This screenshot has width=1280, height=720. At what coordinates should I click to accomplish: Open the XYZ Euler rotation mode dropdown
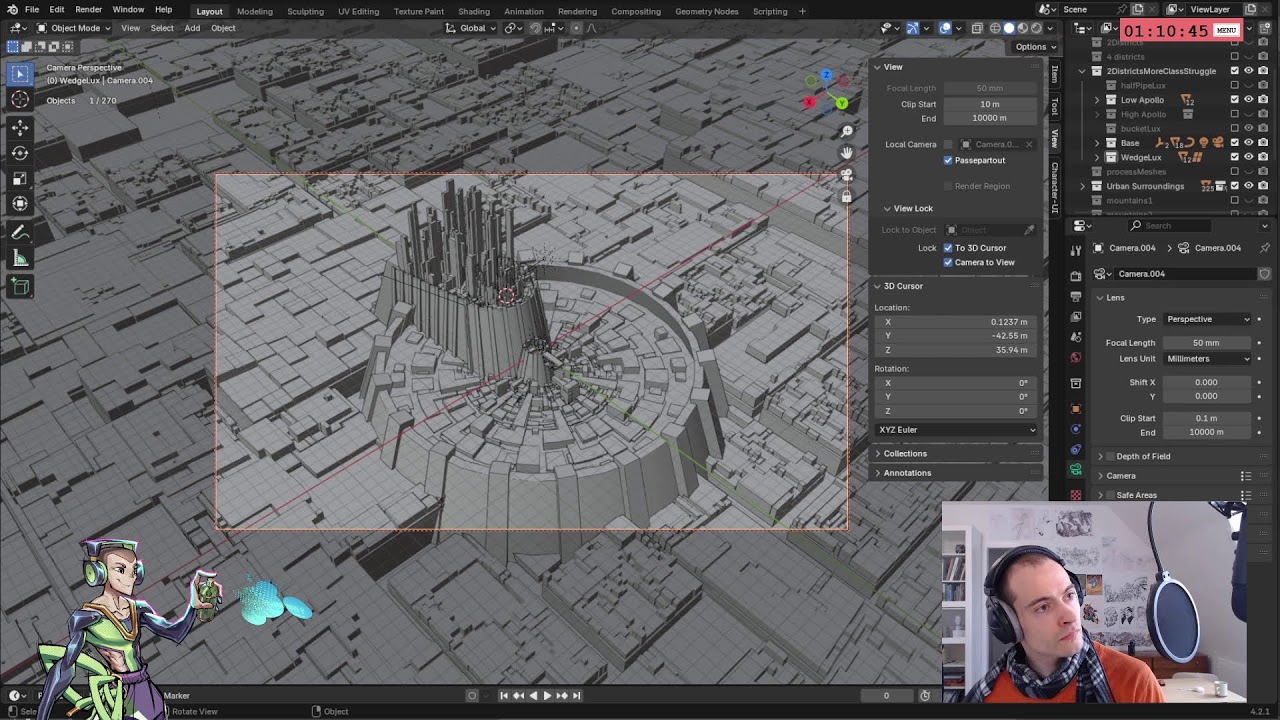click(956, 430)
